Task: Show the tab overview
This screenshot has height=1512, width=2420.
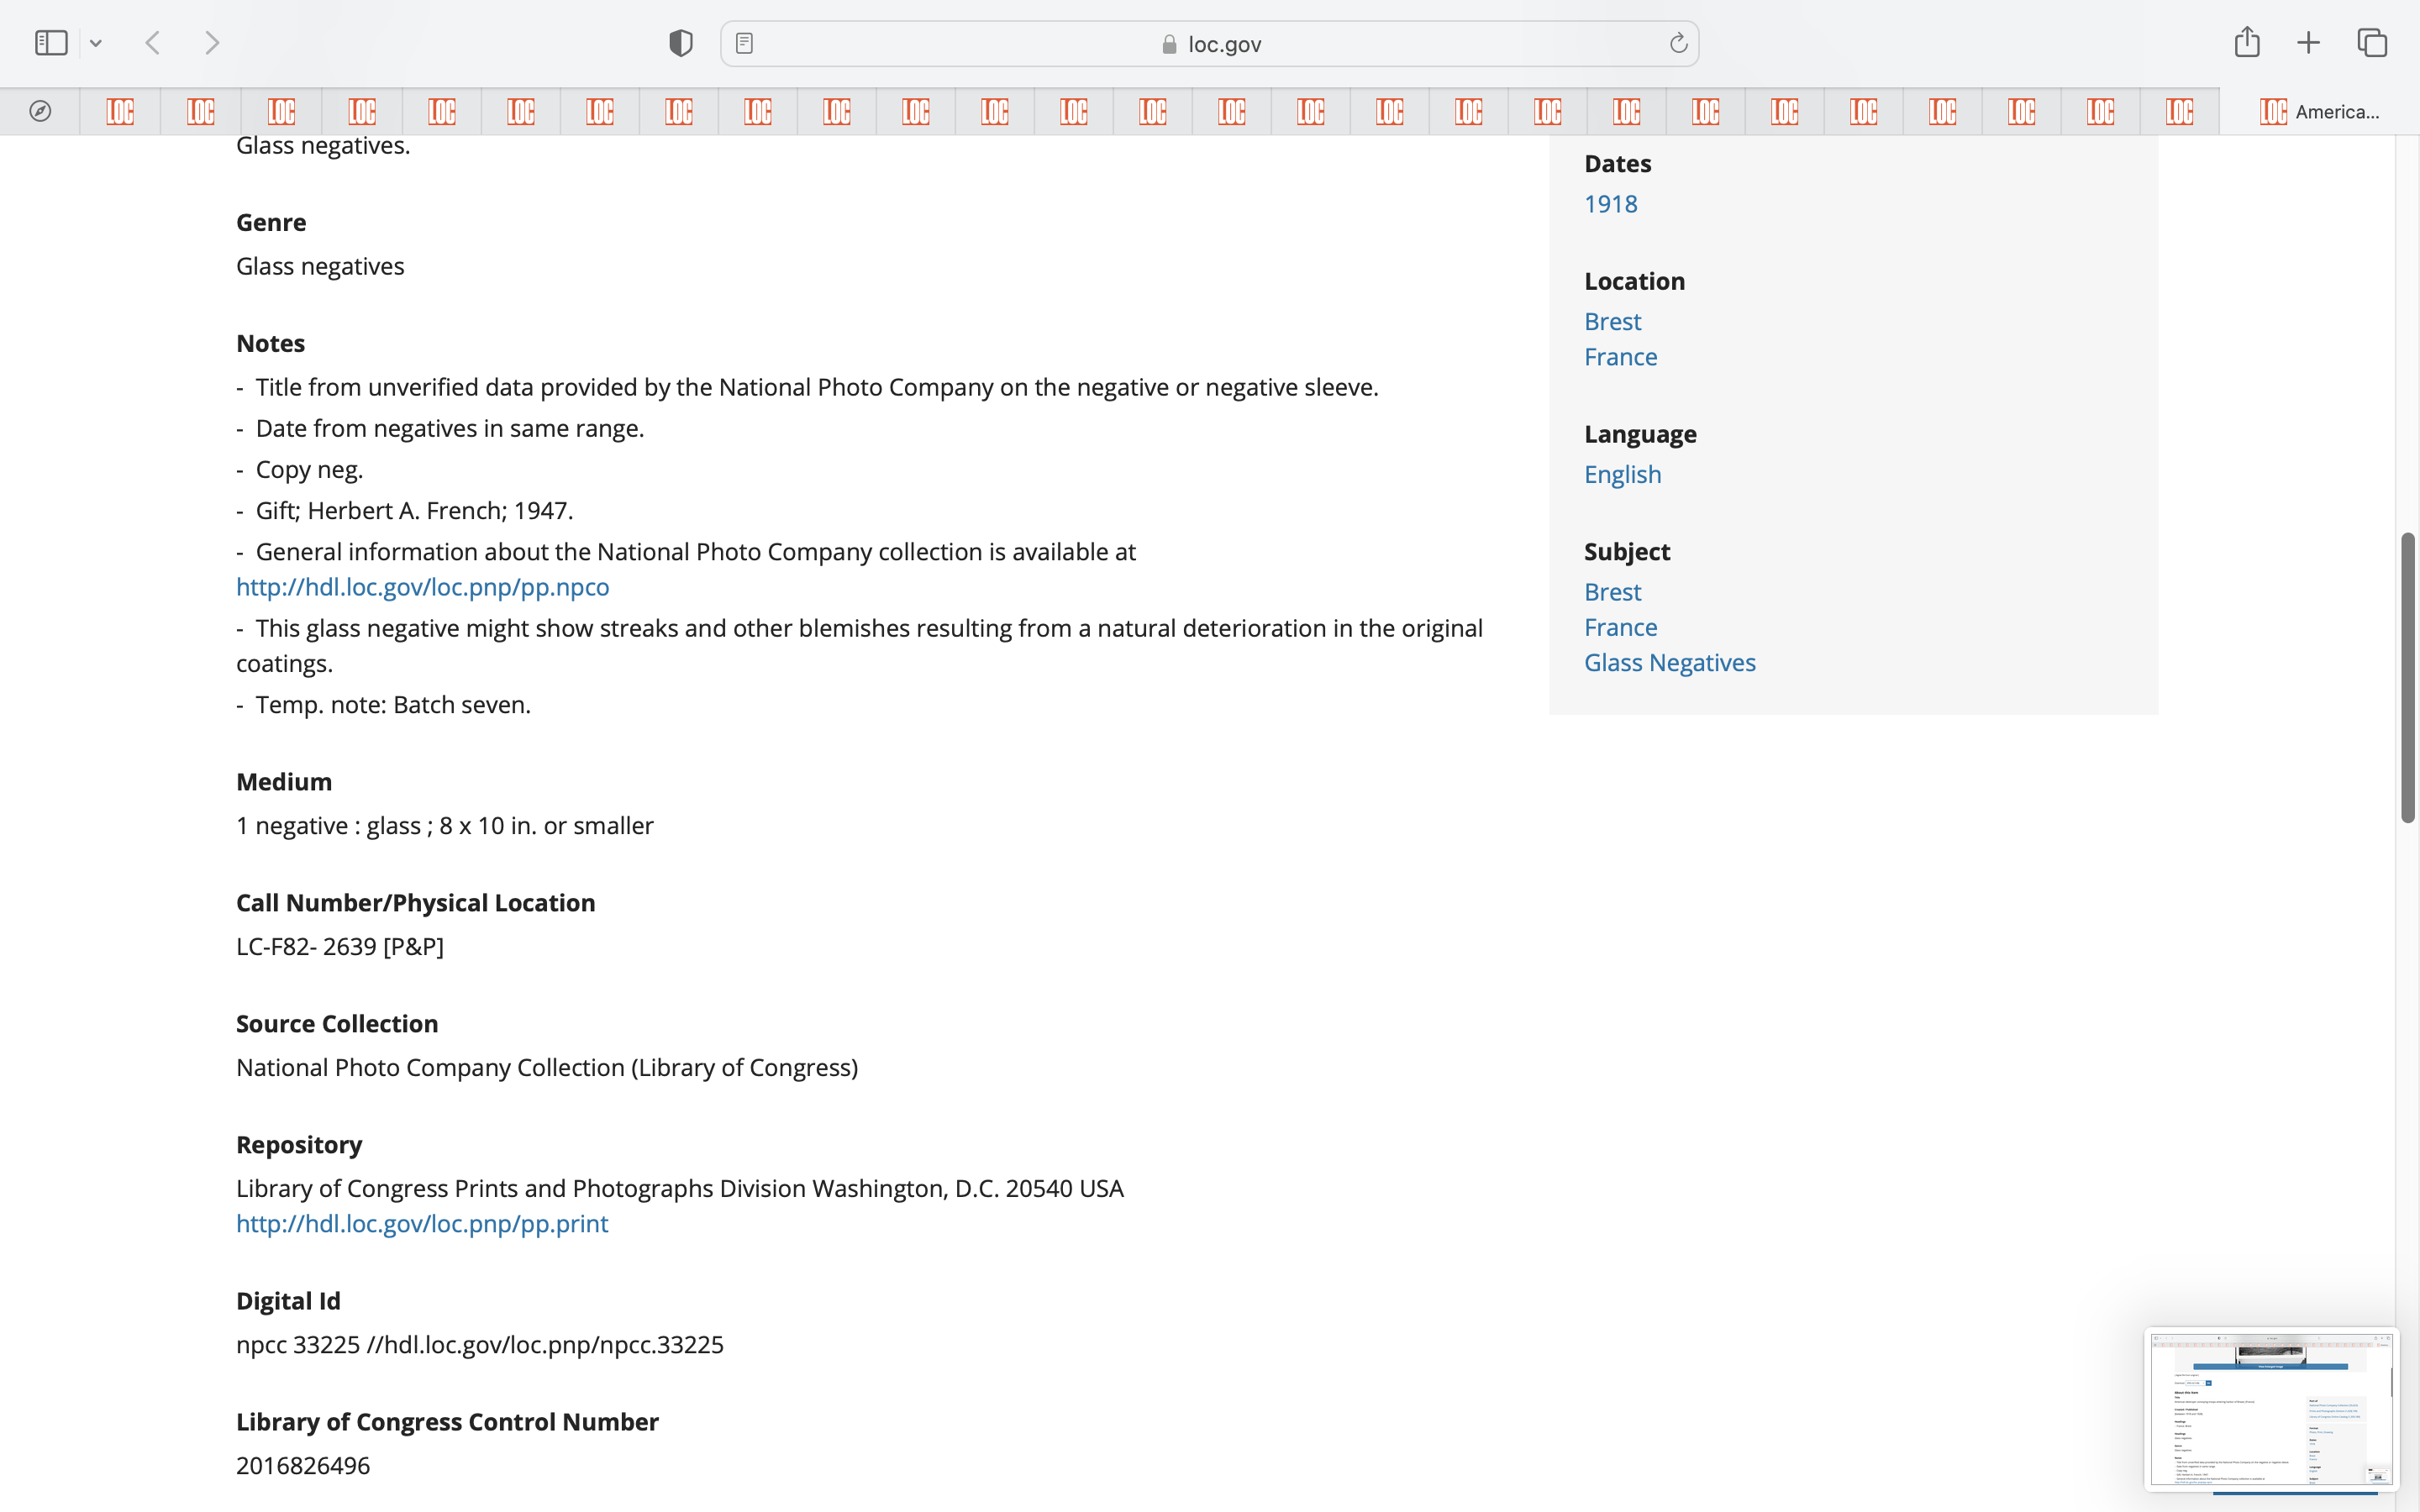Action: tap(2372, 43)
